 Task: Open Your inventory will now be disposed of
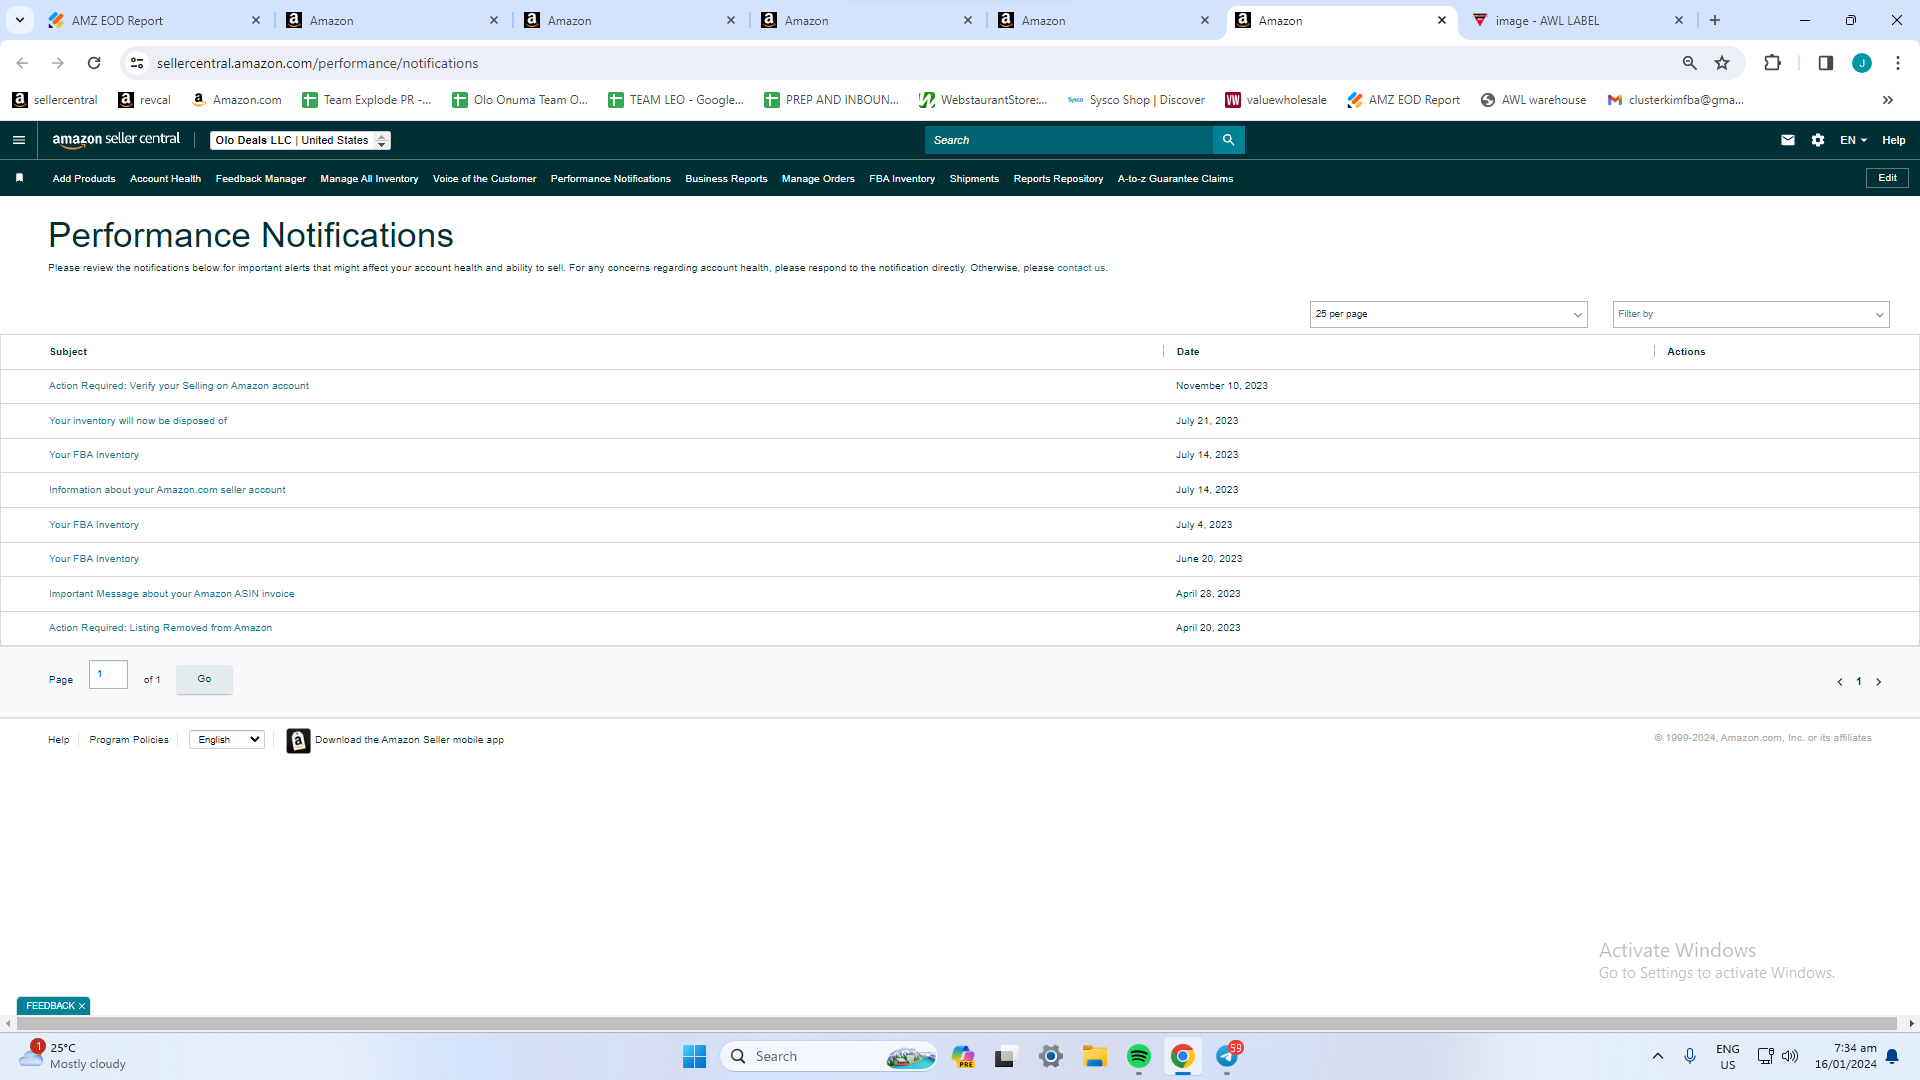click(138, 421)
